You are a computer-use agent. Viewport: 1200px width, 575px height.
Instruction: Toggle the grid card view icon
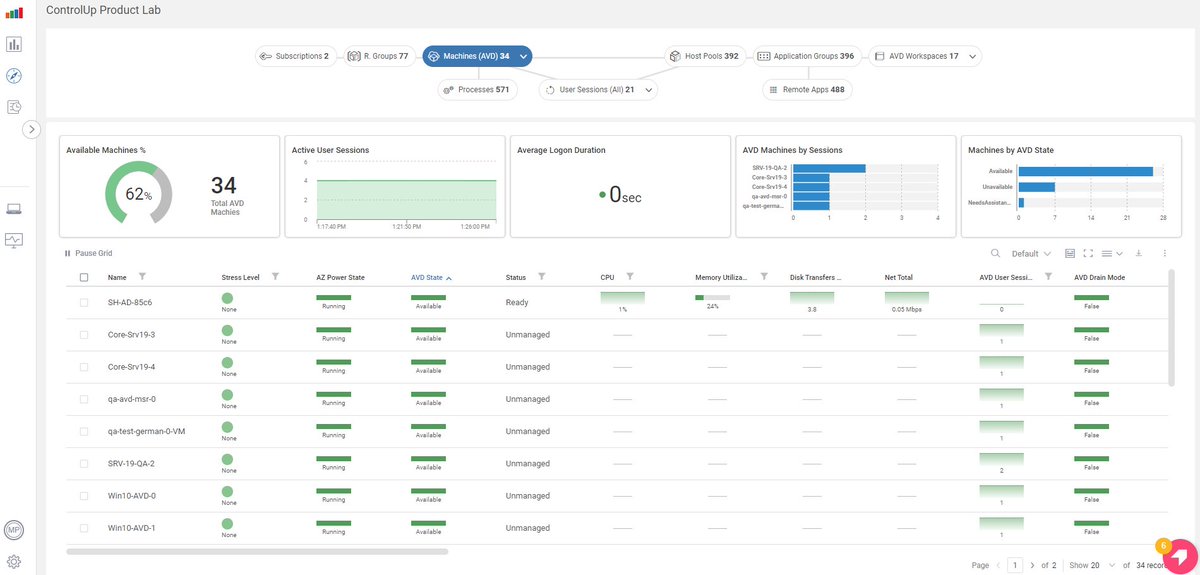[1069, 254]
